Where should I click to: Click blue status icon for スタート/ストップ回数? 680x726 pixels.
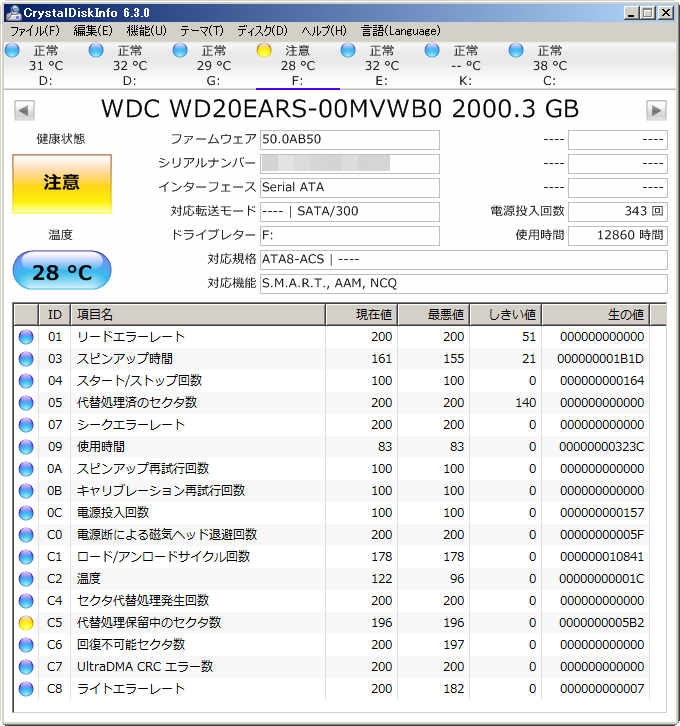[26, 381]
